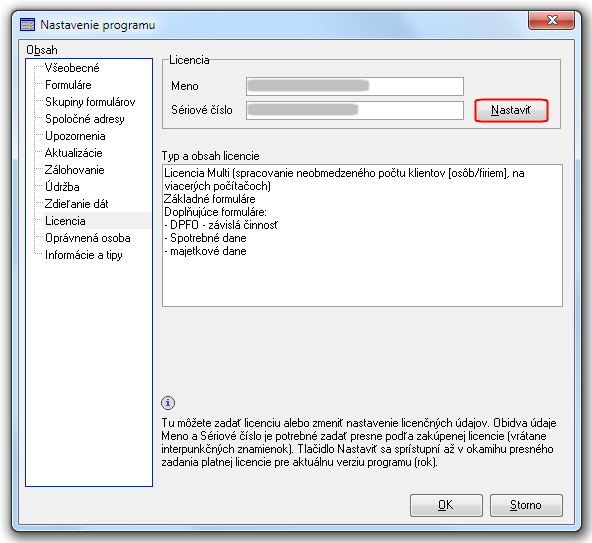Image resolution: width=592 pixels, height=543 pixels.
Task: Open the Formuláre settings page
Action: (x=68, y=85)
